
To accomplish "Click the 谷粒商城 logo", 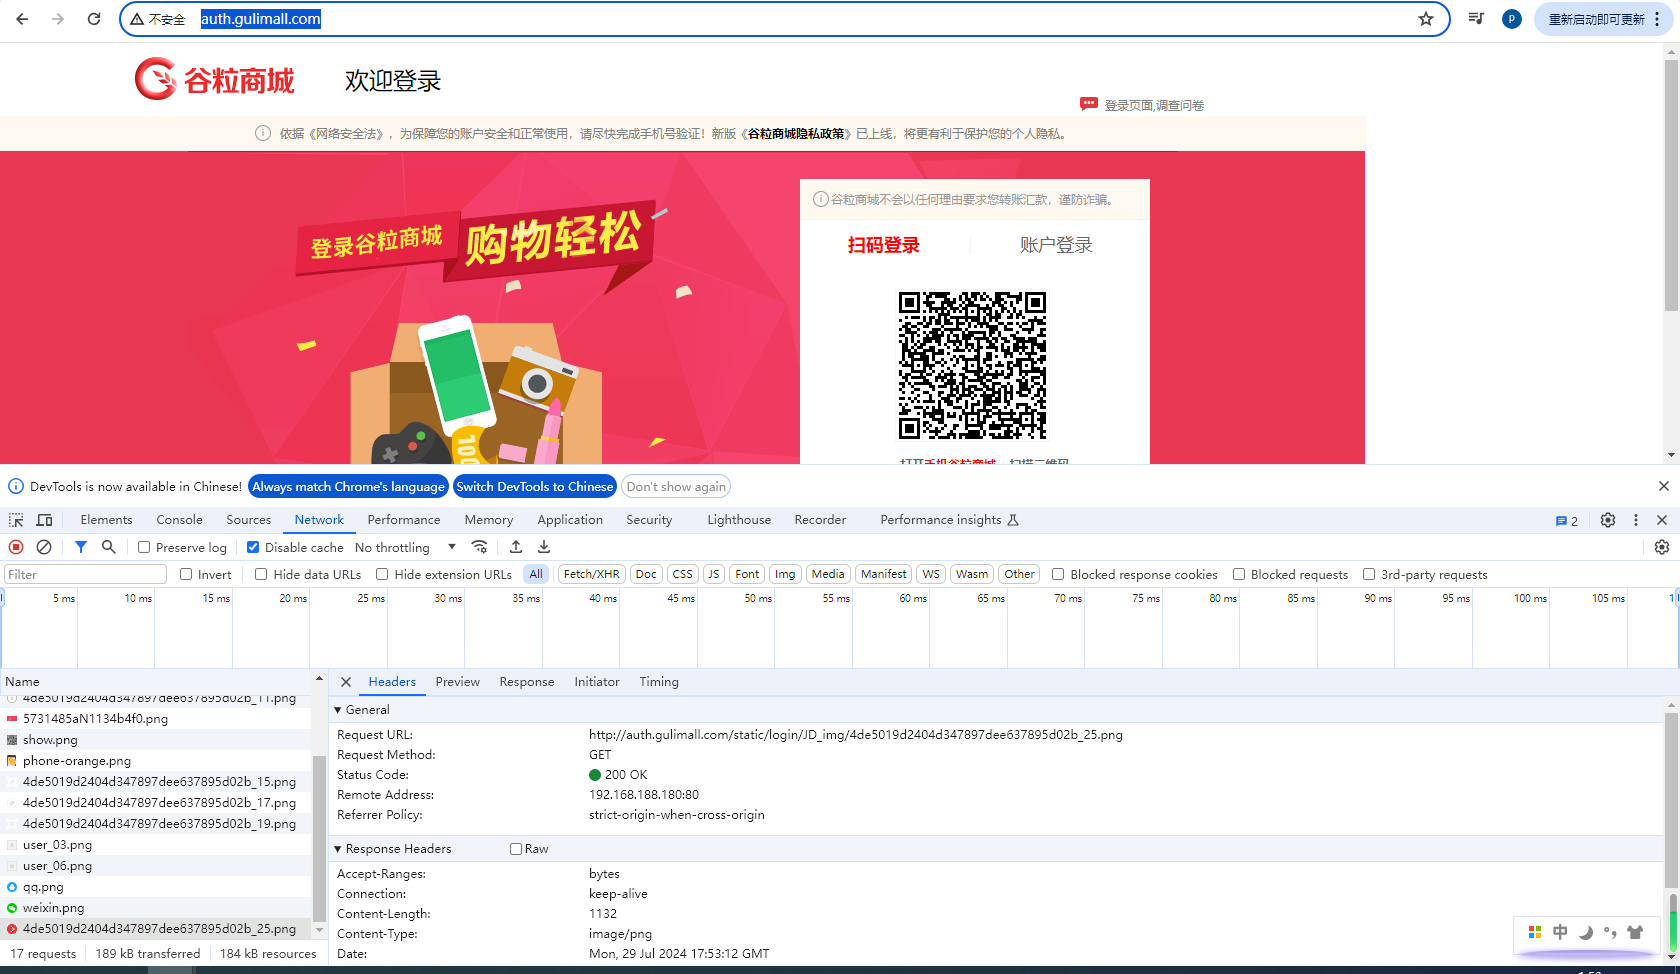I will [215, 80].
